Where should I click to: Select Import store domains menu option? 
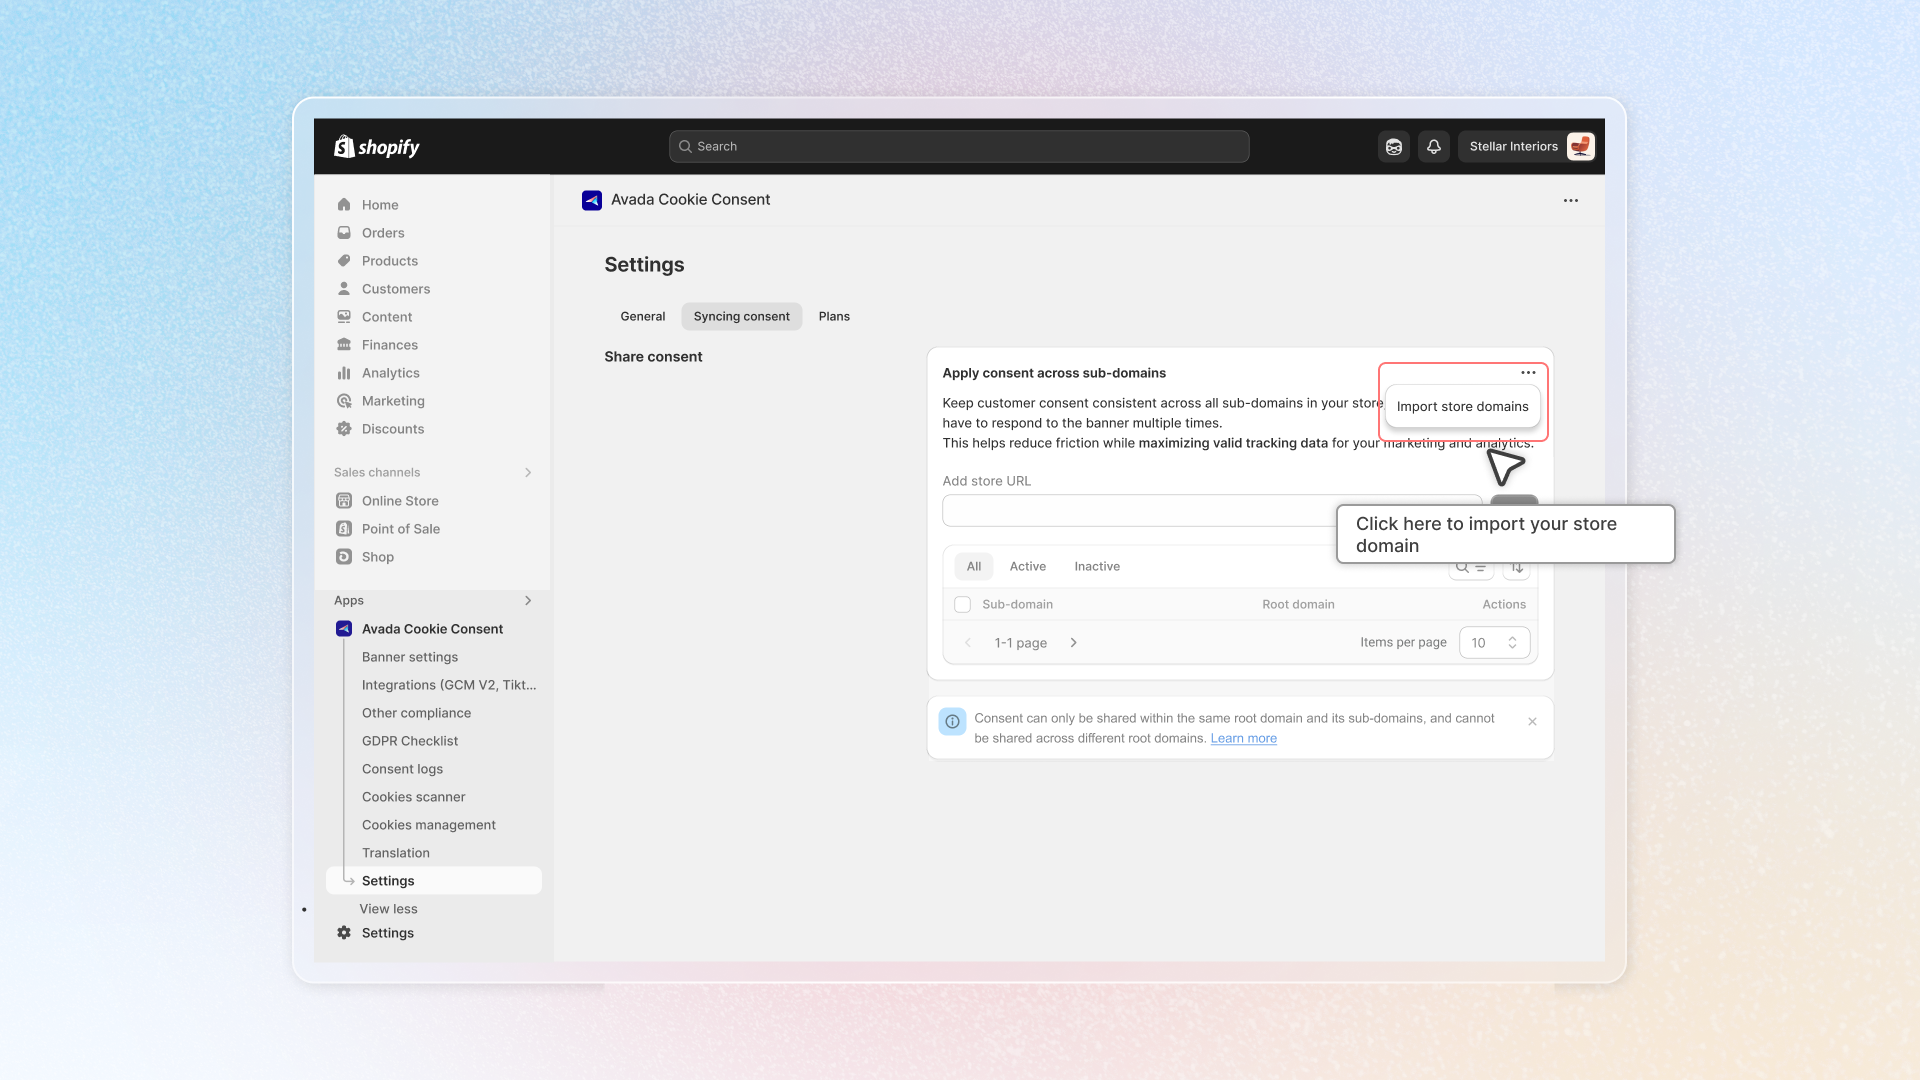coord(1462,407)
